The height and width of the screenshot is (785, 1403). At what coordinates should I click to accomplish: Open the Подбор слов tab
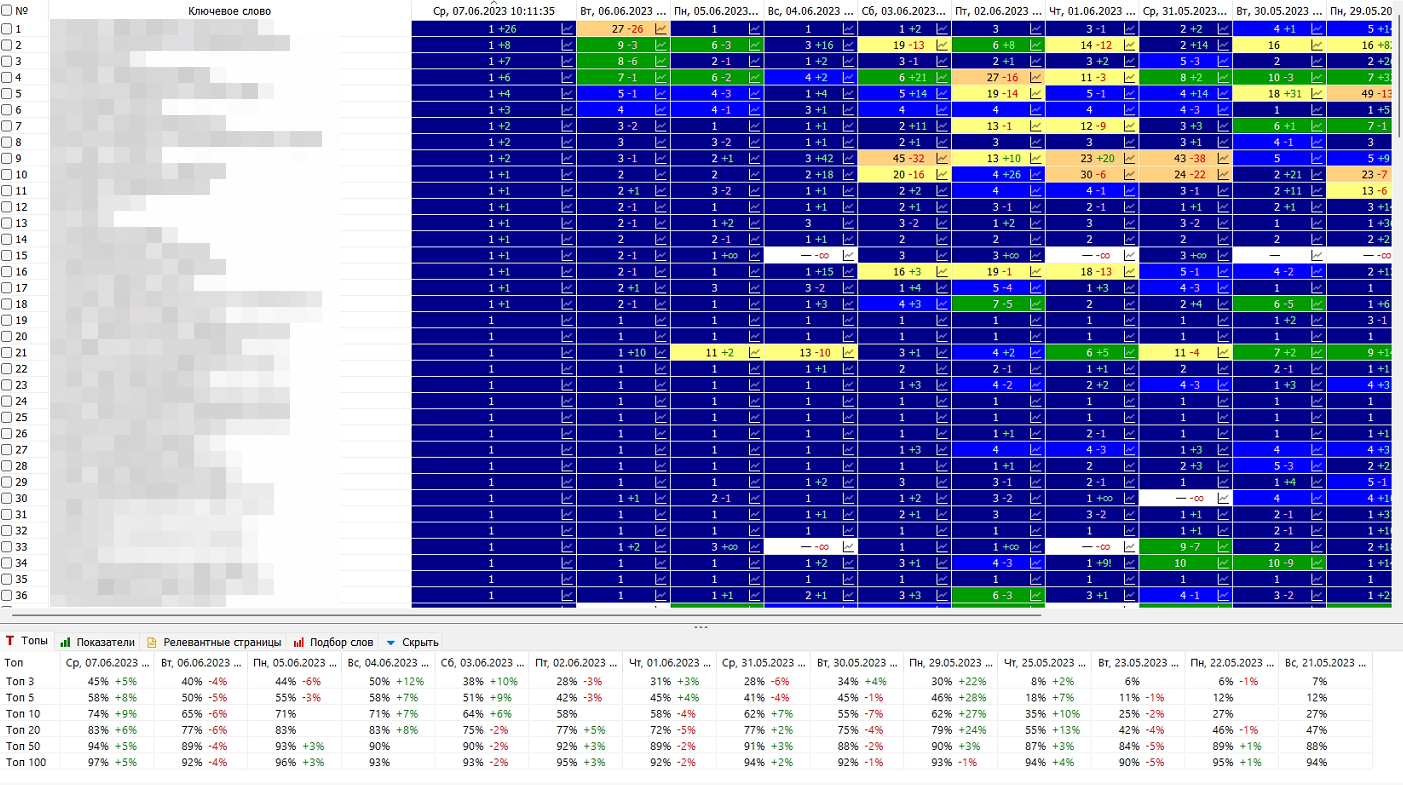click(x=333, y=642)
